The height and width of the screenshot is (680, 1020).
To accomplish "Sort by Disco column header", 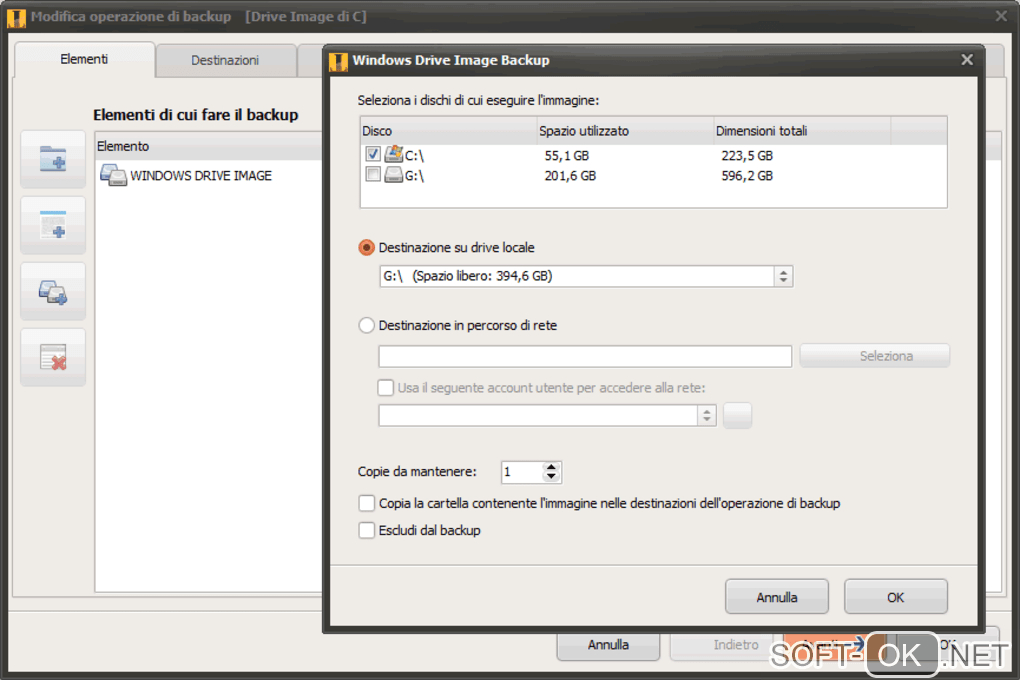I will (448, 131).
